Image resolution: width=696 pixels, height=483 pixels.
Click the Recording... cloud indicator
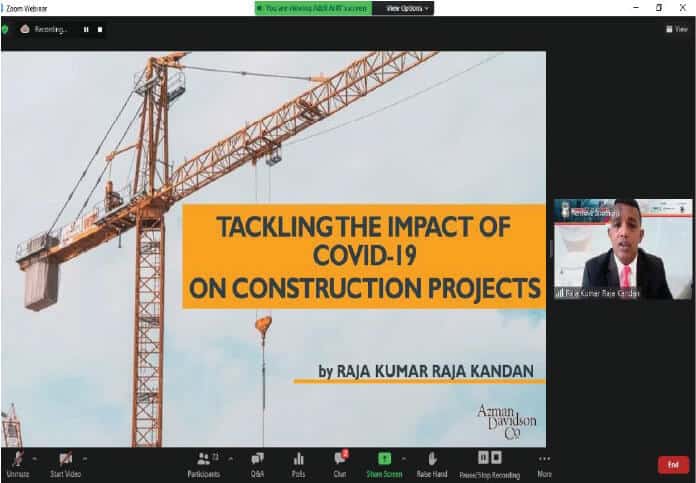44,29
